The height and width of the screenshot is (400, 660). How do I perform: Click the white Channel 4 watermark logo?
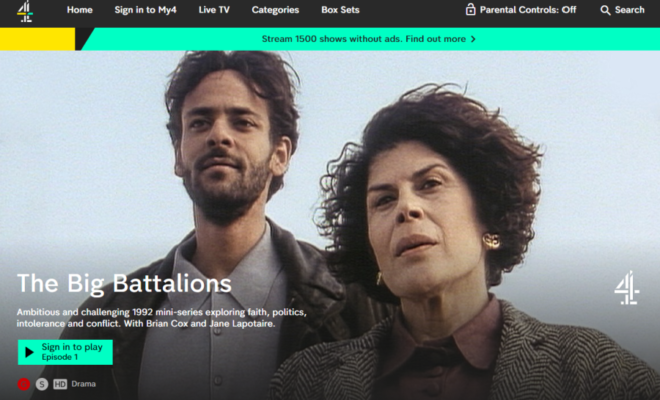coord(627,288)
